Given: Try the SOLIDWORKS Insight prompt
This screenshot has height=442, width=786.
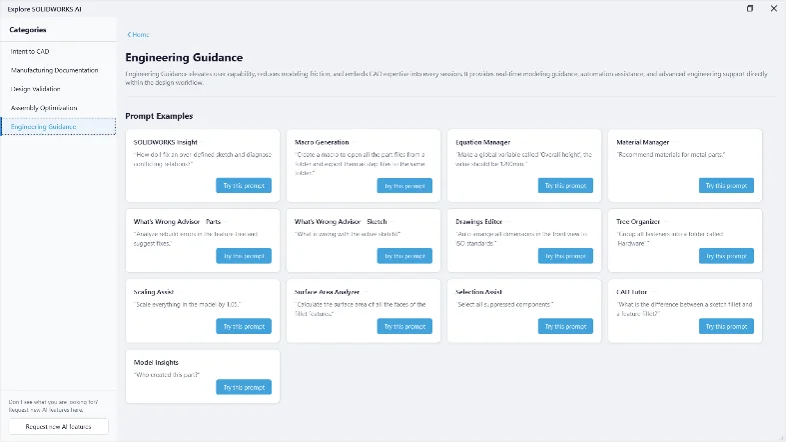Looking at the screenshot, I should 244,185.
